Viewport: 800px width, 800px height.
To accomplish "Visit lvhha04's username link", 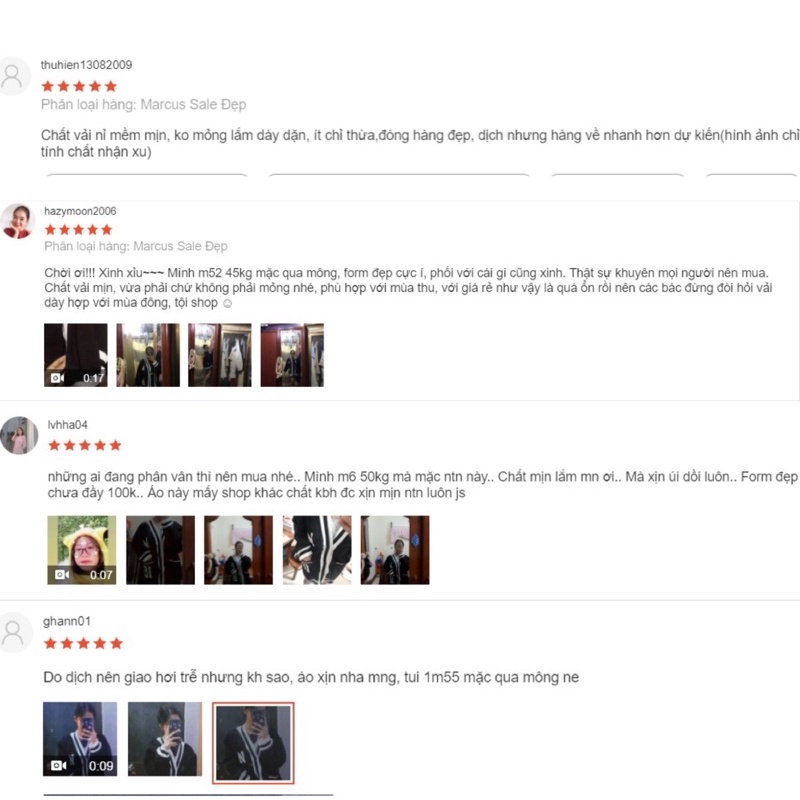I will [x=67, y=424].
